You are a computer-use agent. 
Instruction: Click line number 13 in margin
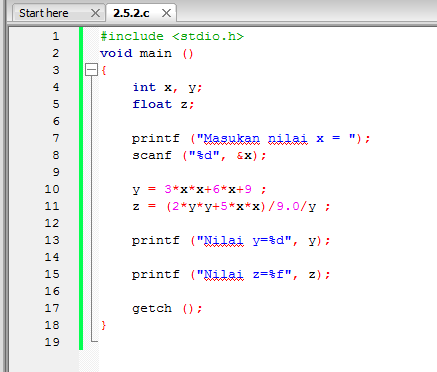pos(52,240)
